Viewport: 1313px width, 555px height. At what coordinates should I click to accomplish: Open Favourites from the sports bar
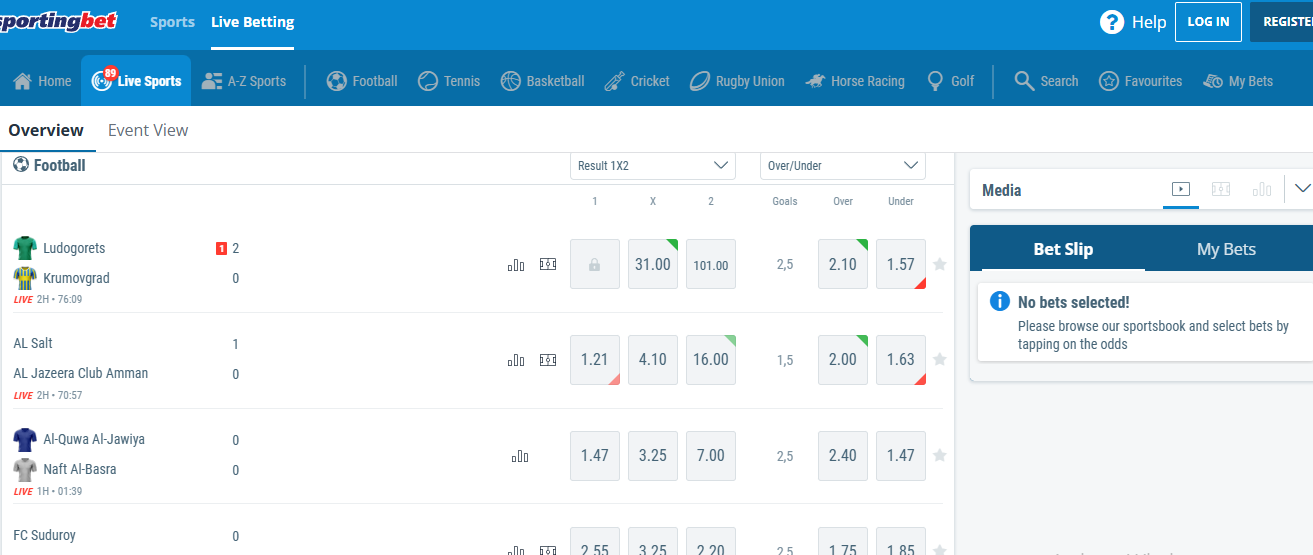[x=1140, y=81]
